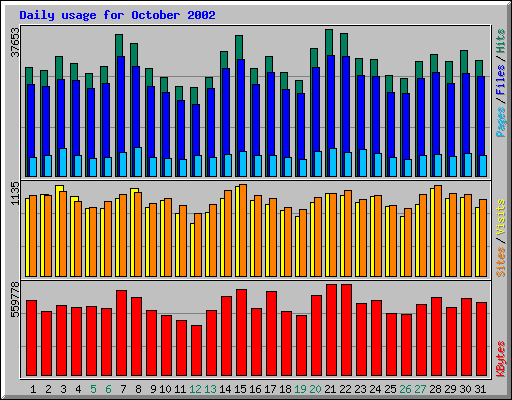Click the orange Sites bar for day 28

(438, 231)
